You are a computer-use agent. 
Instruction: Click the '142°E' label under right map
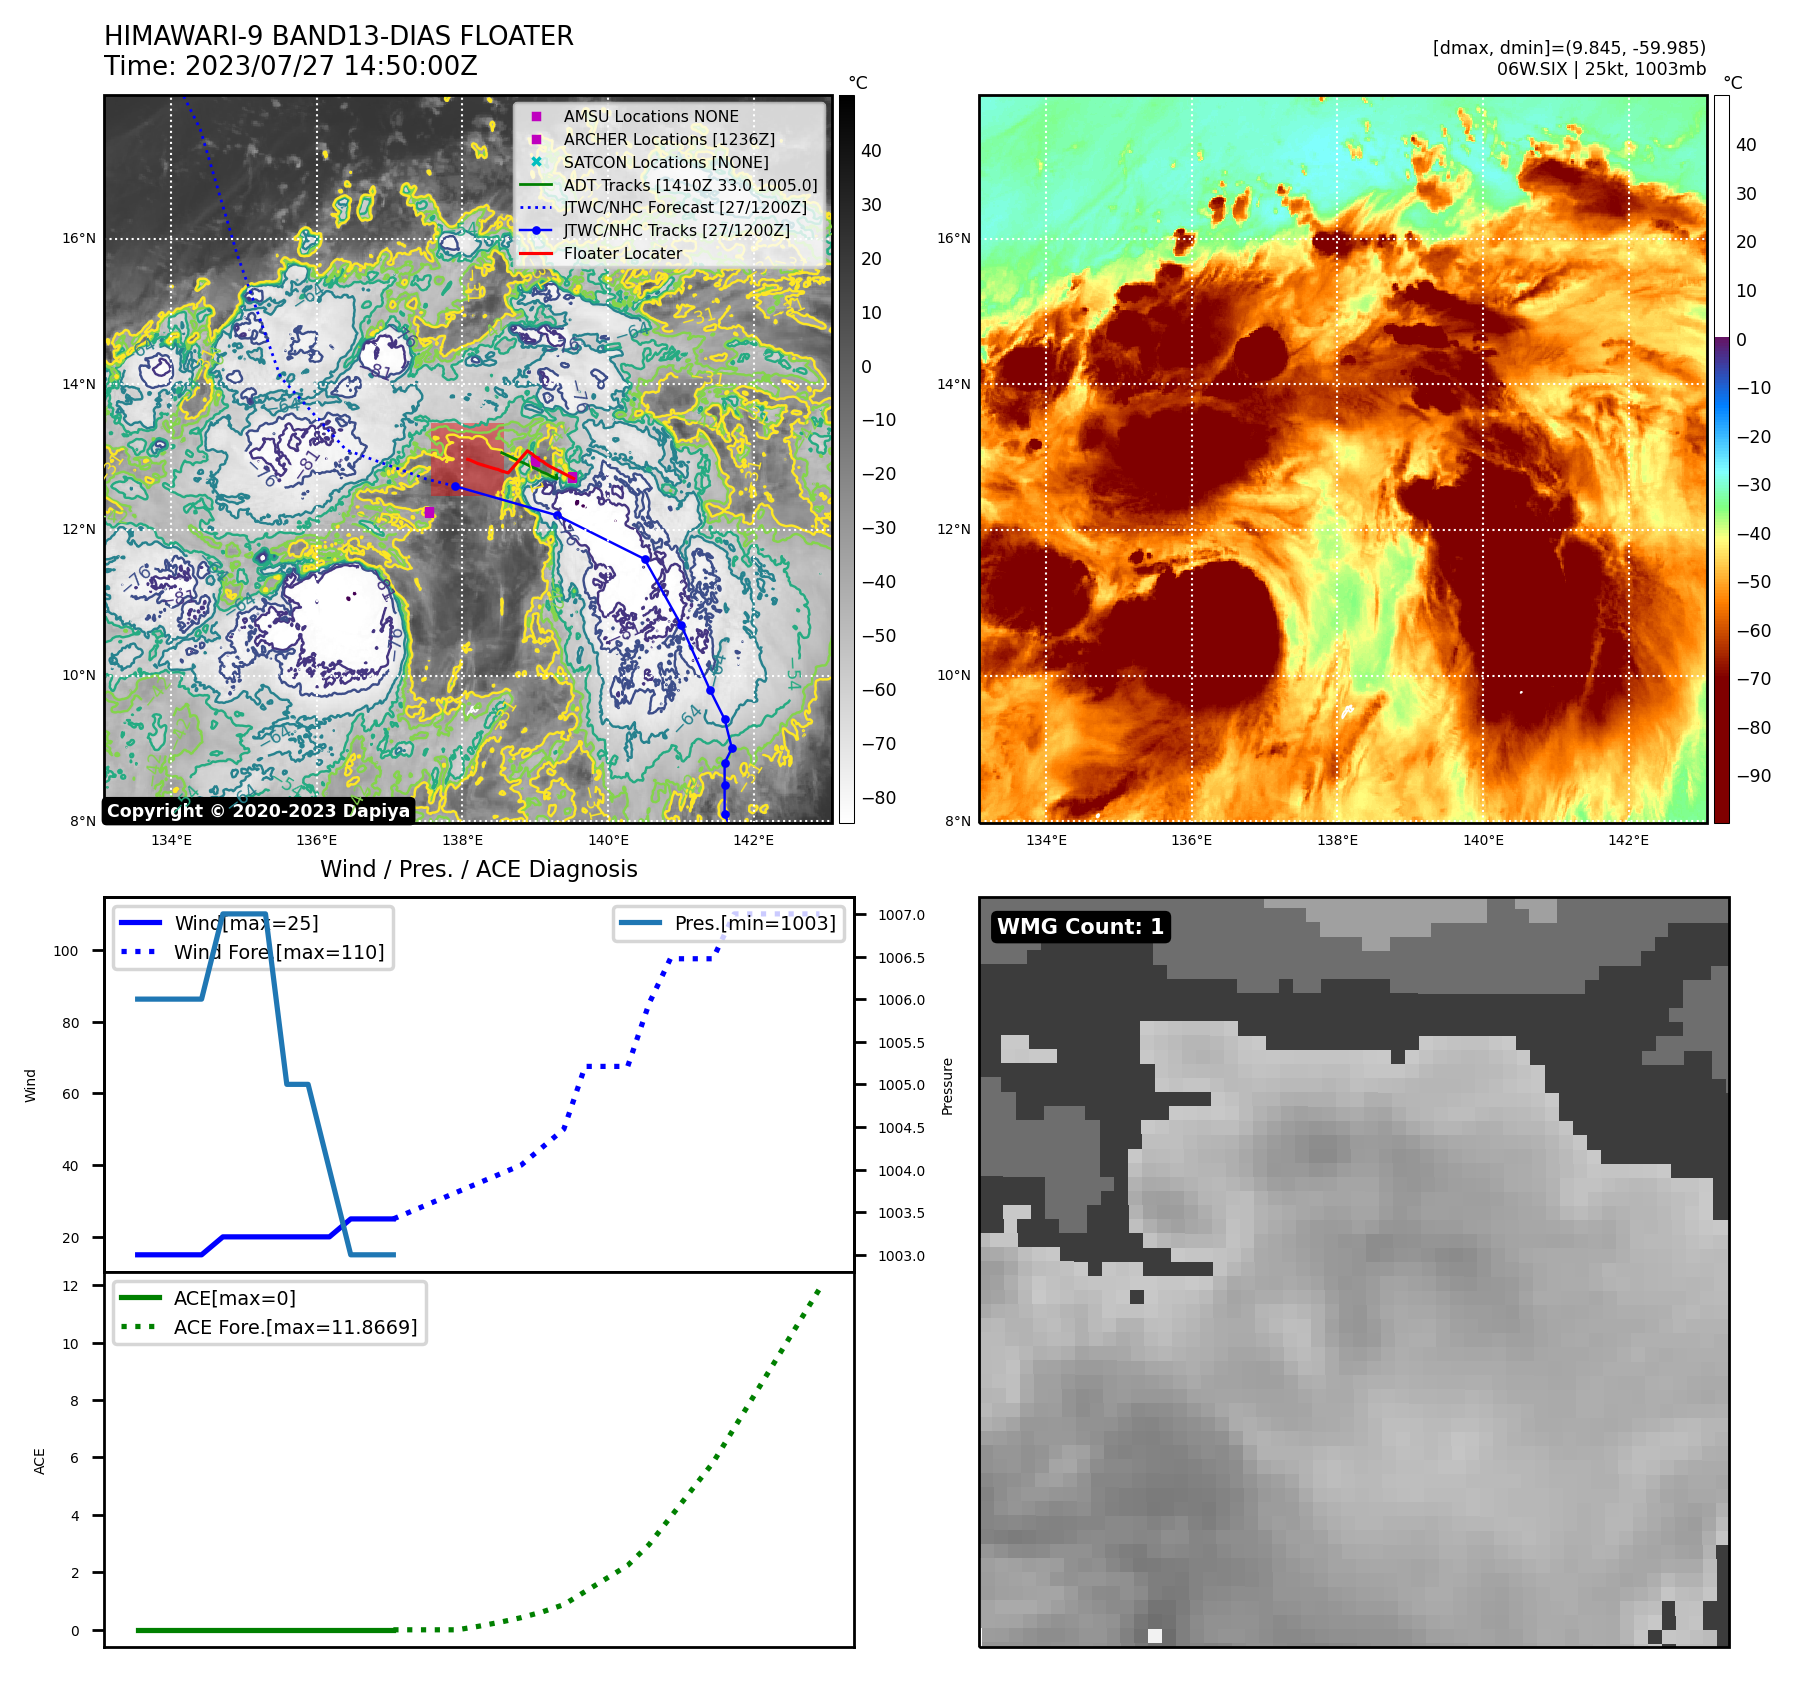pos(1628,840)
